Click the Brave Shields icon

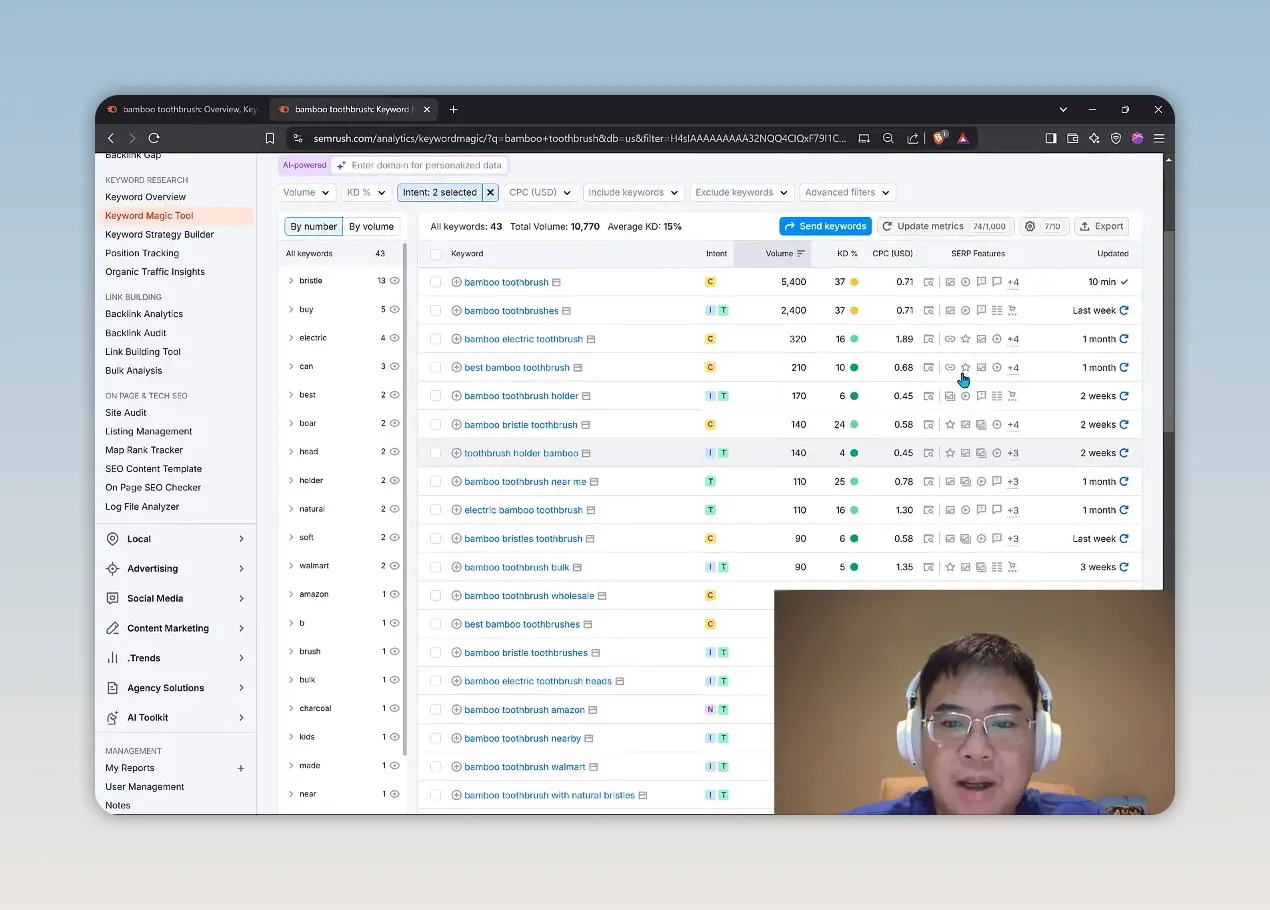(x=939, y=138)
